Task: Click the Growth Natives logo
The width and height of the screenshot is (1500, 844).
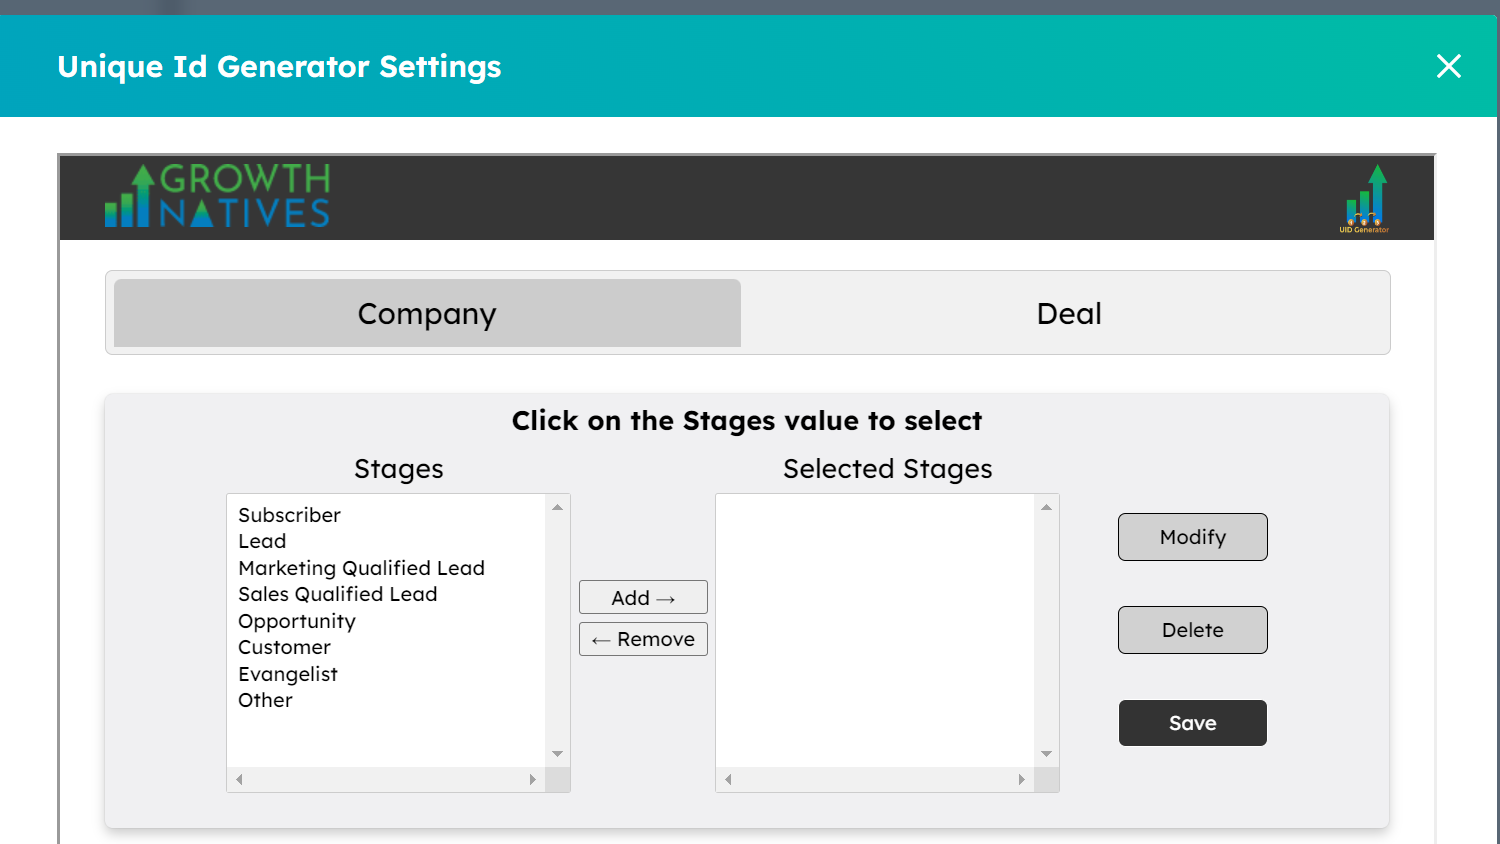Action: [x=216, y=196]
